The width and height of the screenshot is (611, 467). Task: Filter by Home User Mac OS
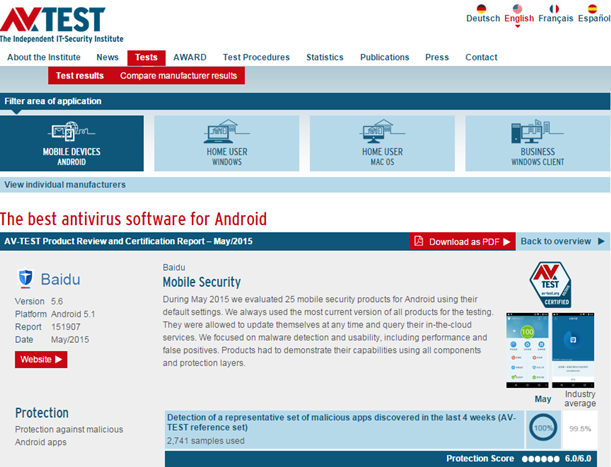[x=382, y=143]
